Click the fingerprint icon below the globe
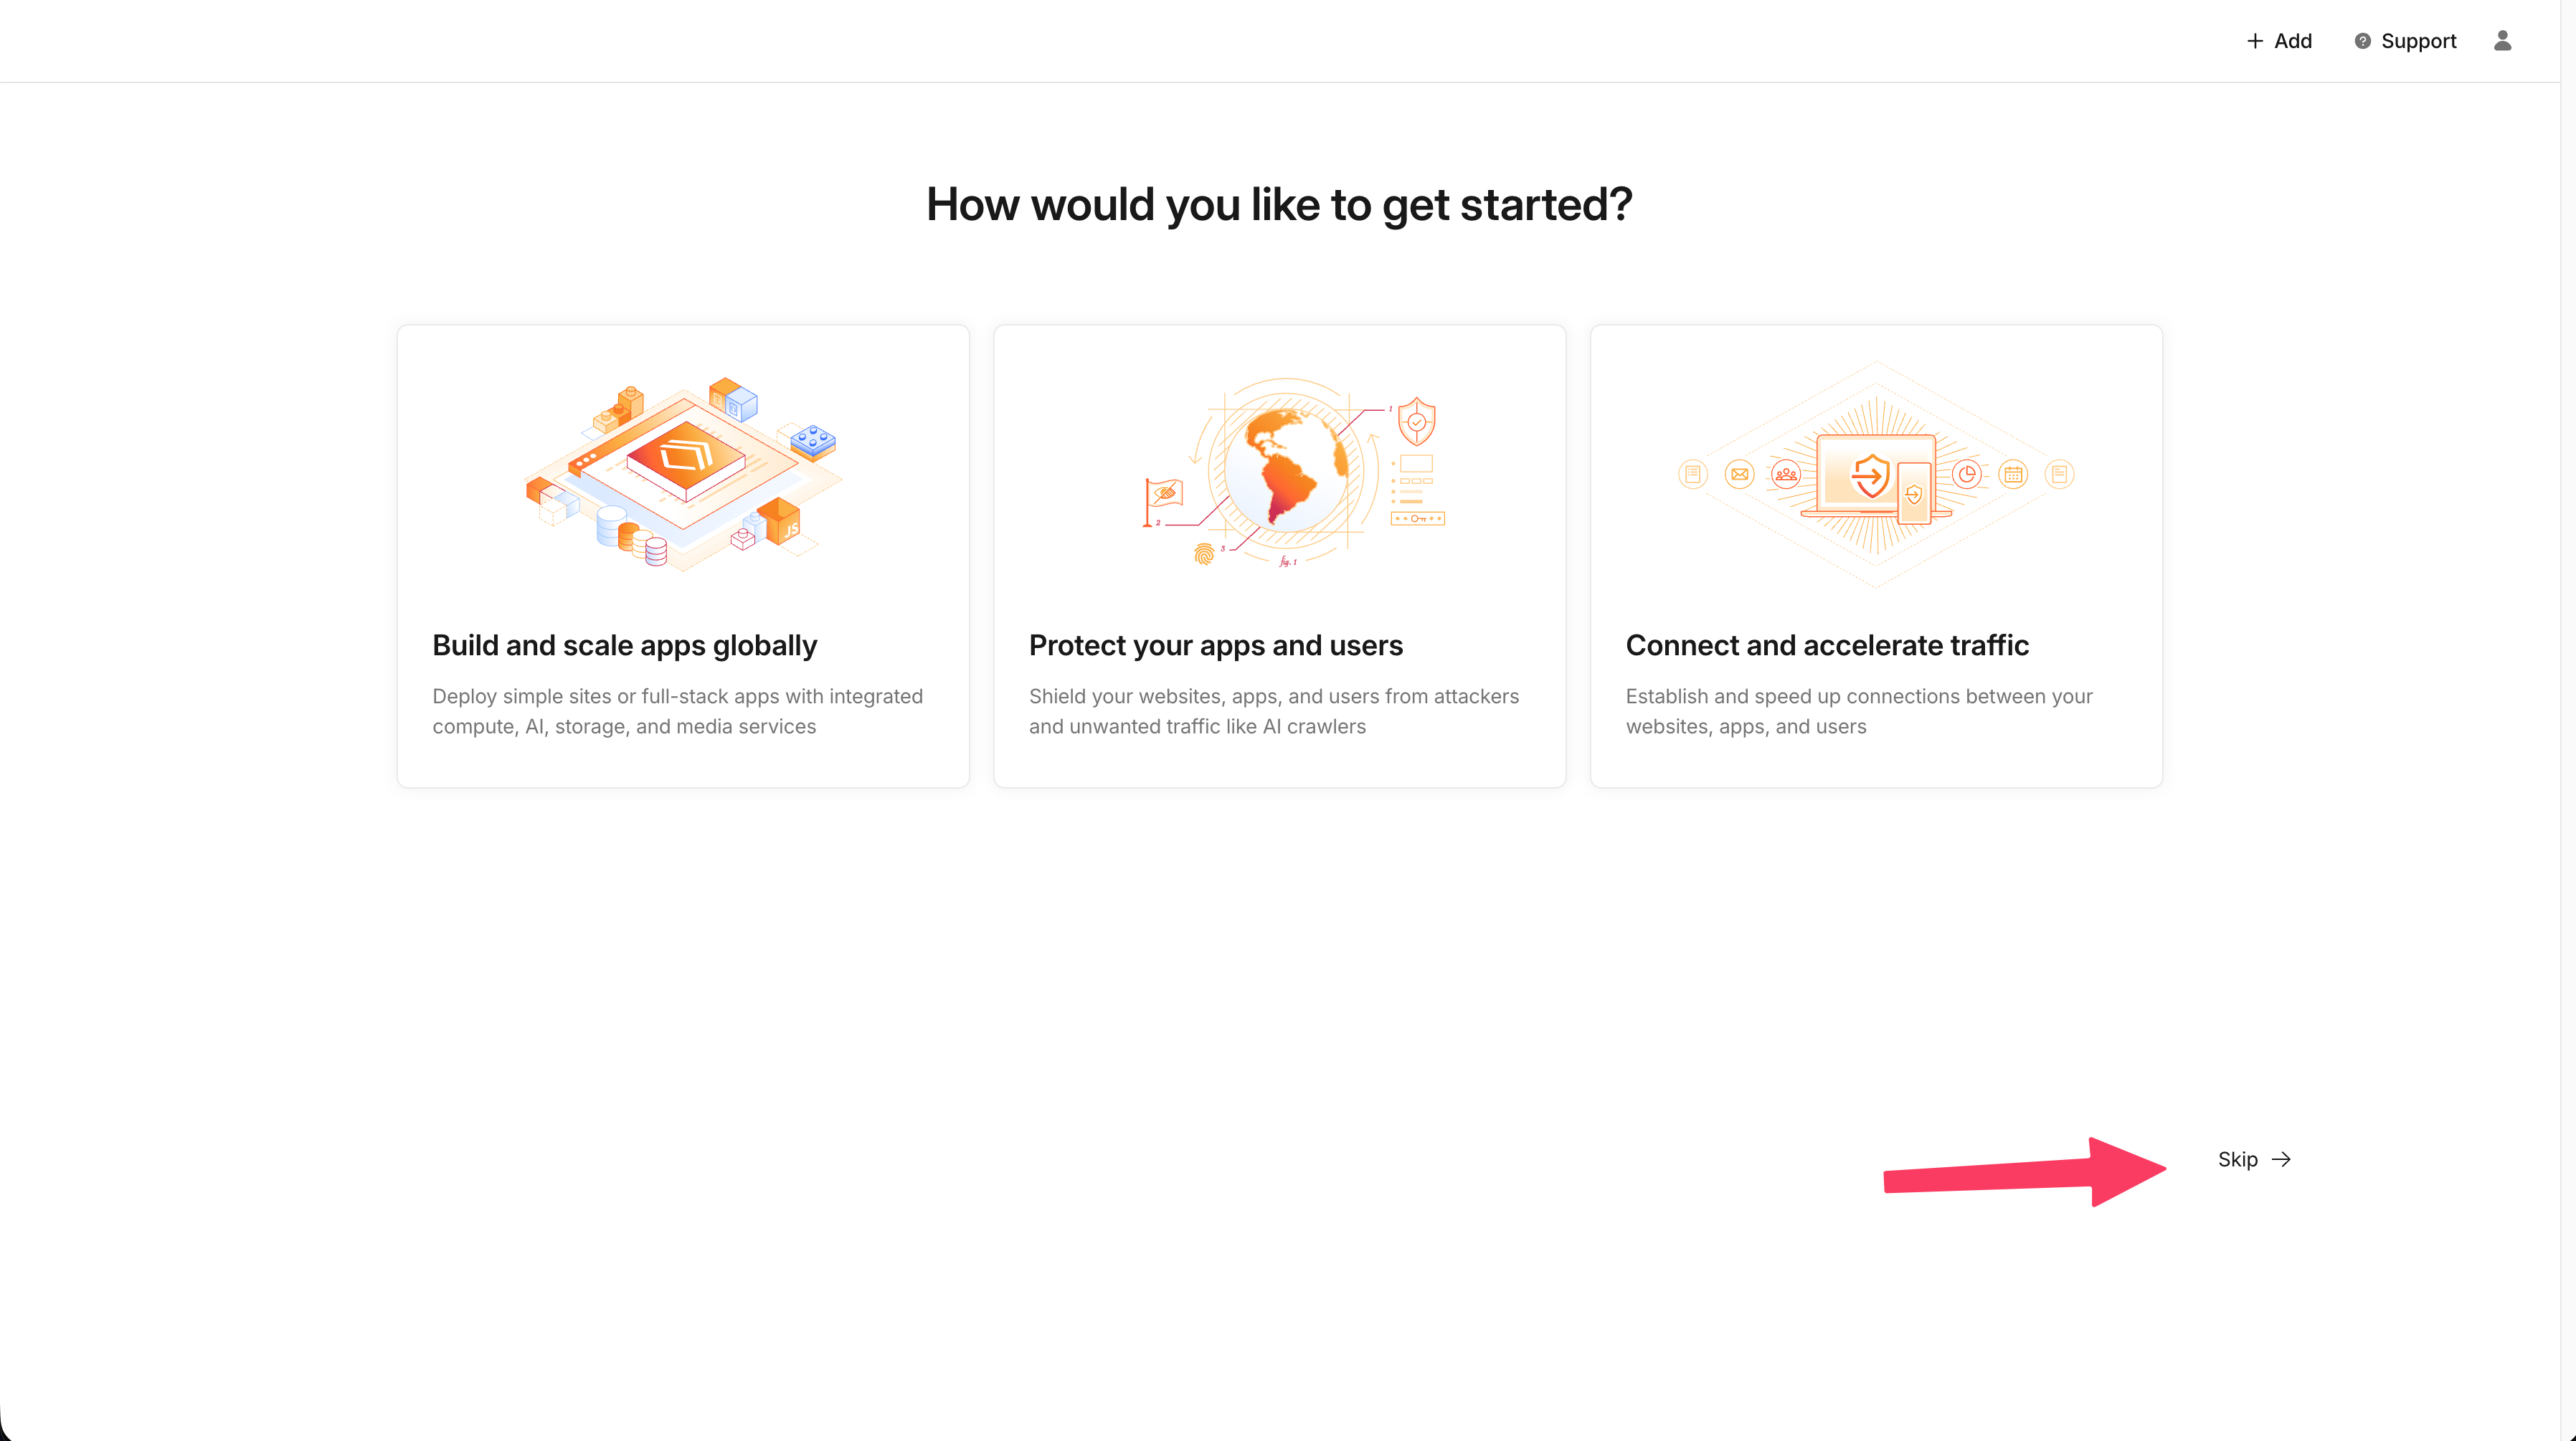Image resolution: width=2576 pixels, height=1441 pixels. (x=1204, y=553)
